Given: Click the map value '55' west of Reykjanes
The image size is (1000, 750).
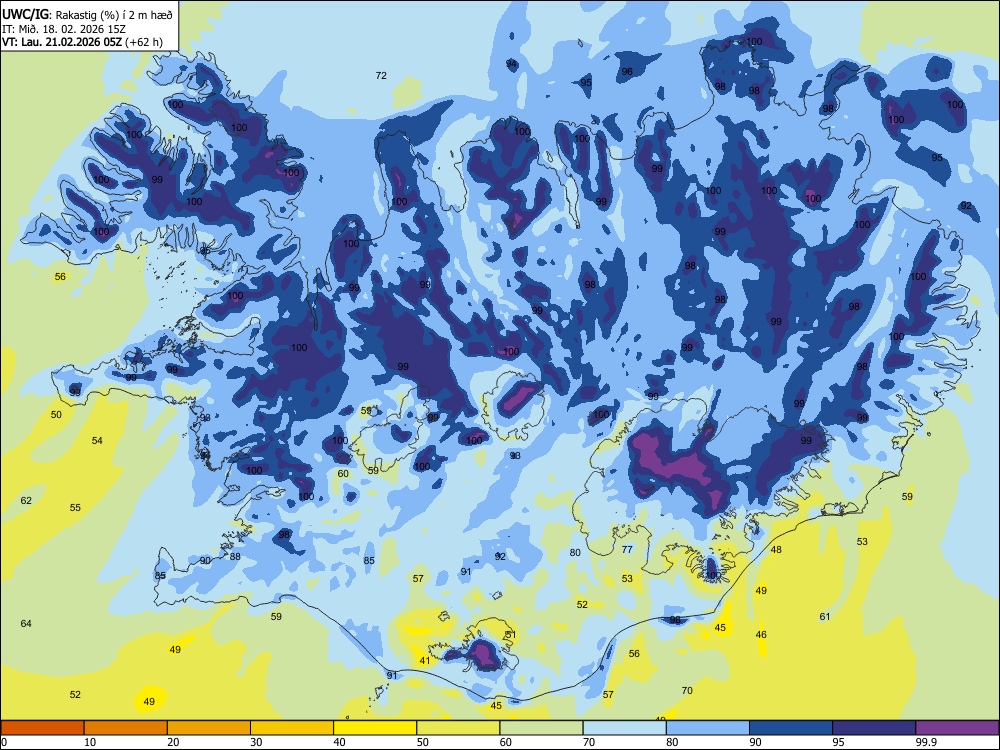Looking at the screenshot, I should (75, 508).
